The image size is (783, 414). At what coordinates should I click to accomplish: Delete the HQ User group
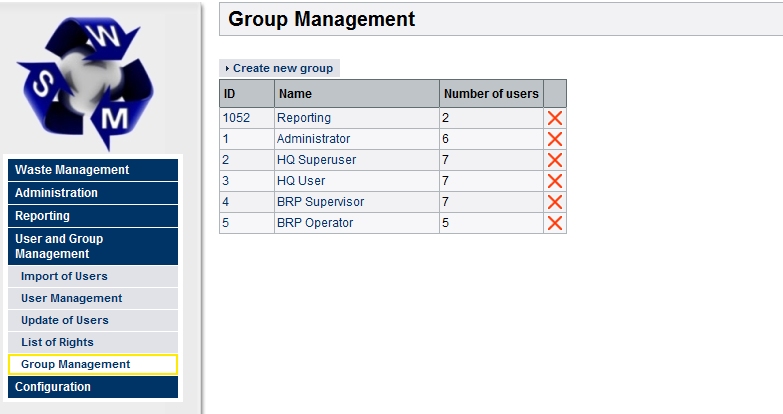[555, 181]
